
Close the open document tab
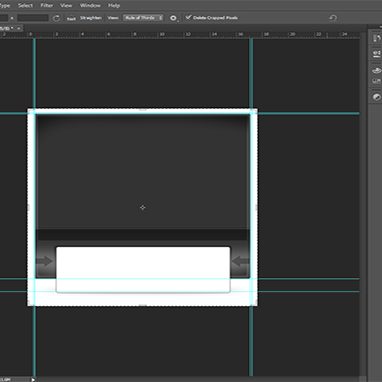[19, 28]
